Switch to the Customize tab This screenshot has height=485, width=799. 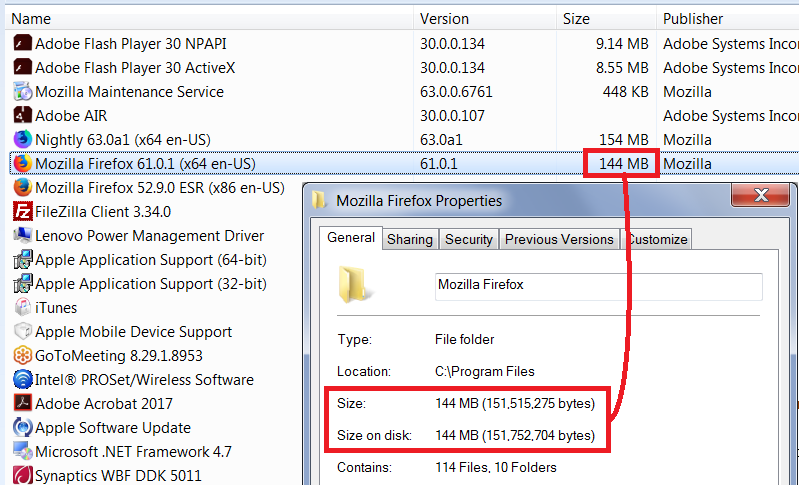pyautogui.click(x=657, y=239)
